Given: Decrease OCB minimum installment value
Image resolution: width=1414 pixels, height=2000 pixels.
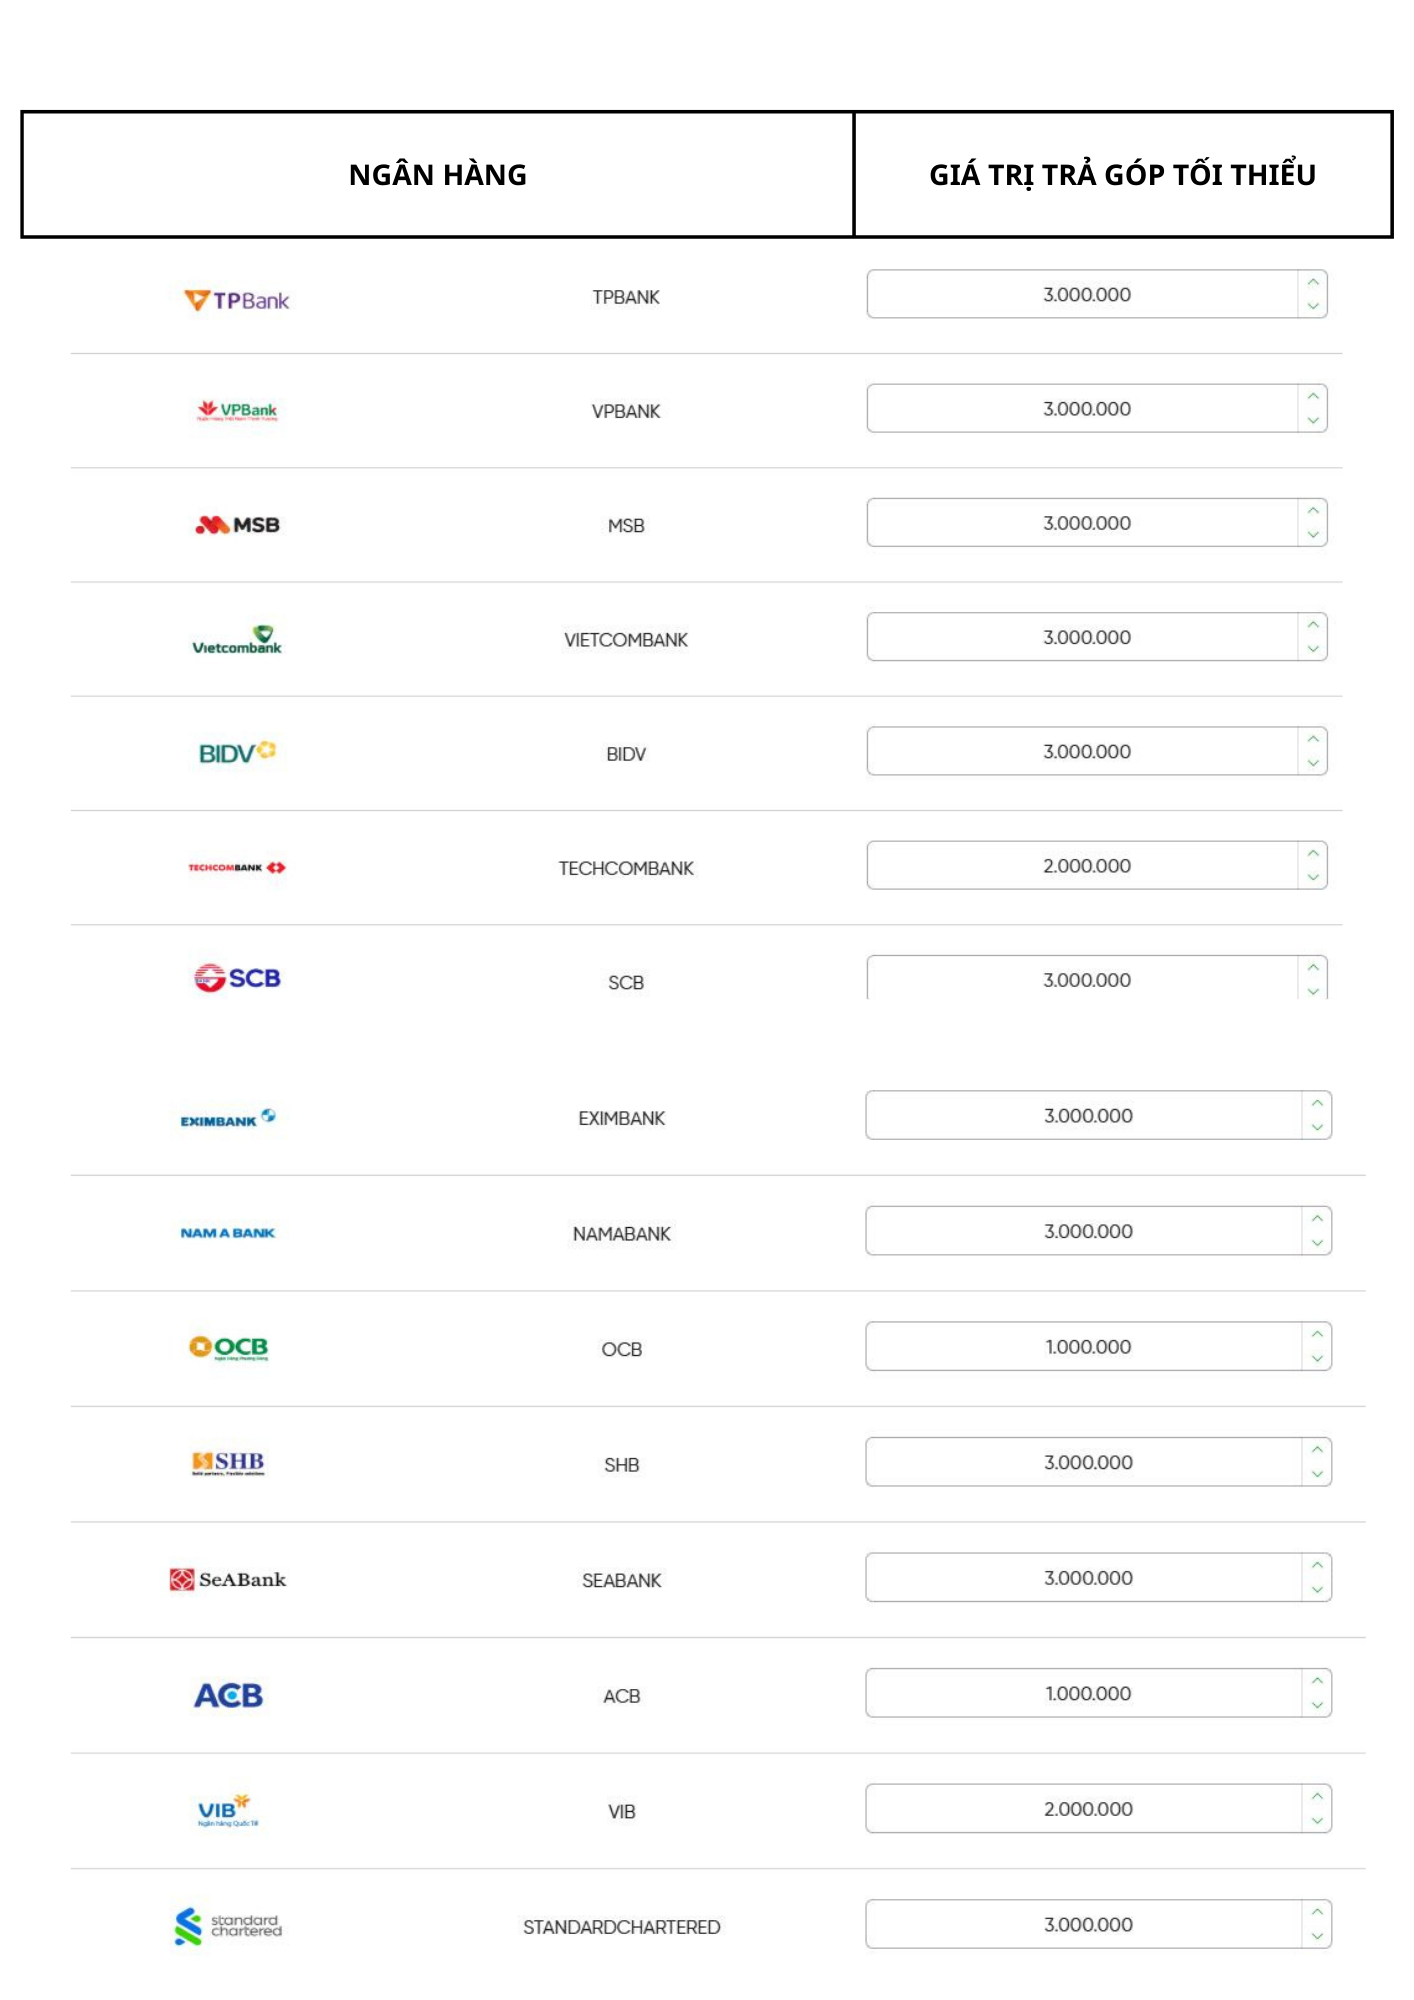Looking at the screenshot, I should (1317, 1359).
